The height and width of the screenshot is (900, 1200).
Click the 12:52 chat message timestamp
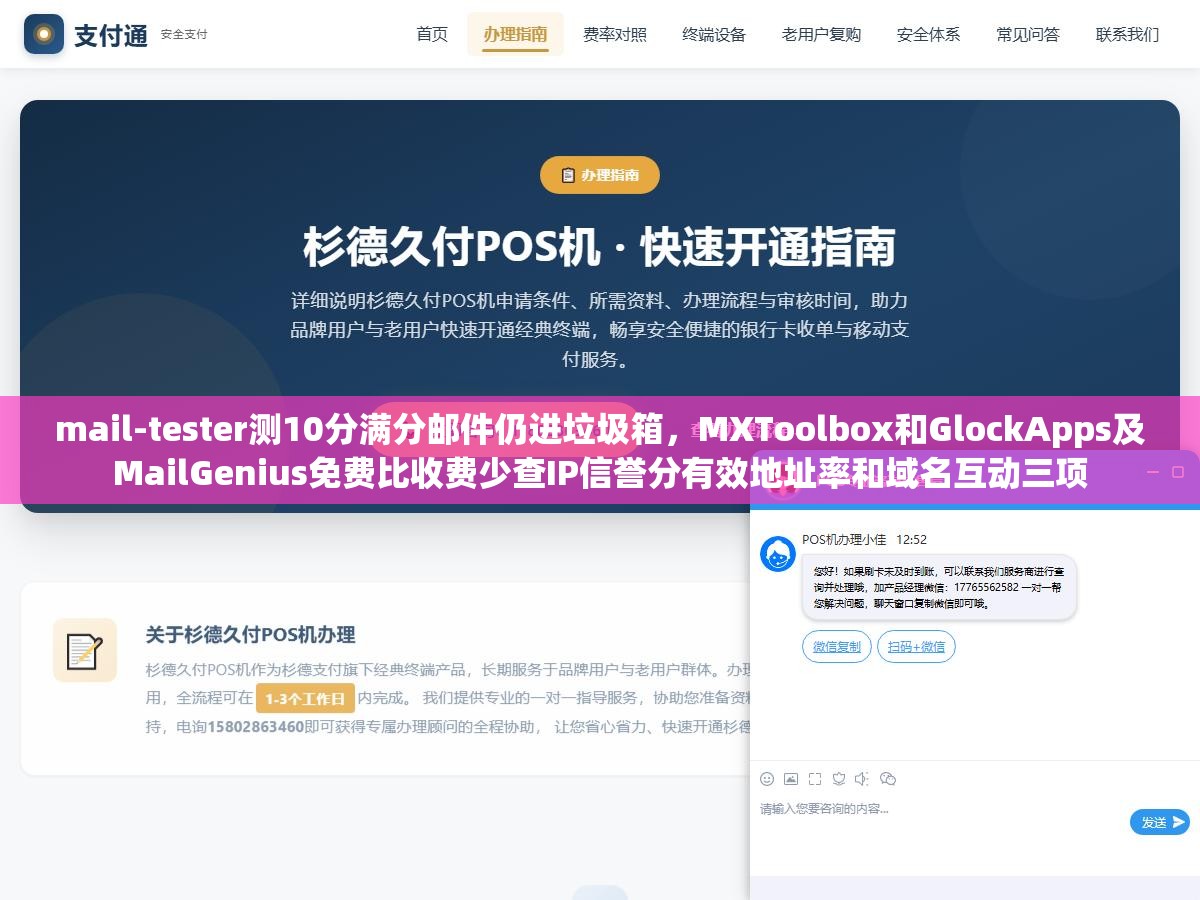point(912,539)
